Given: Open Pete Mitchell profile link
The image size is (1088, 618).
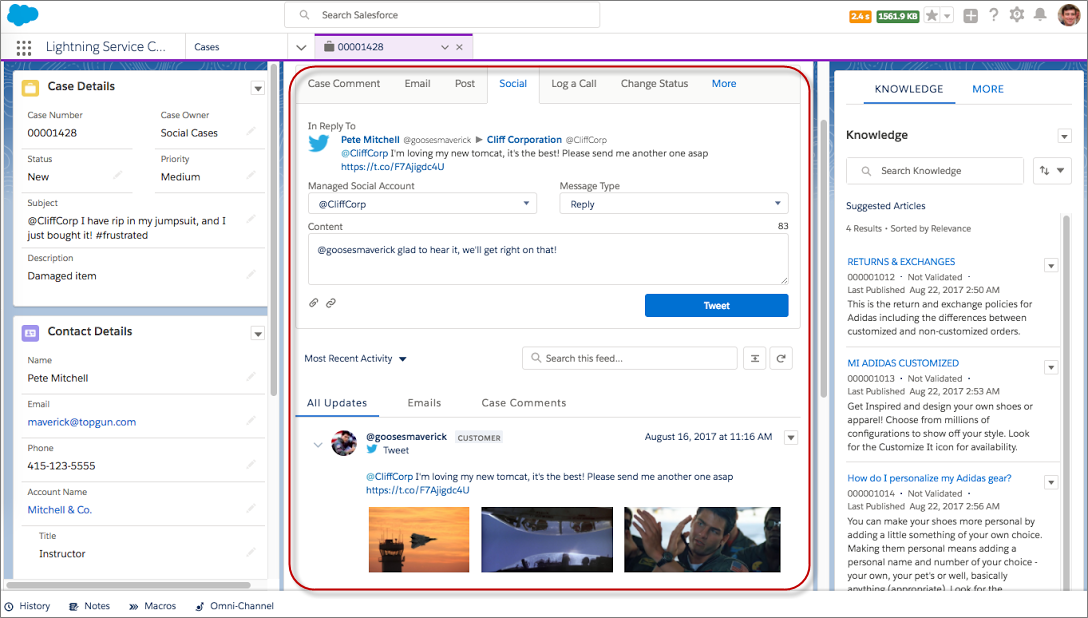Looking at the screenshot, I should click(x=370, y=139).
